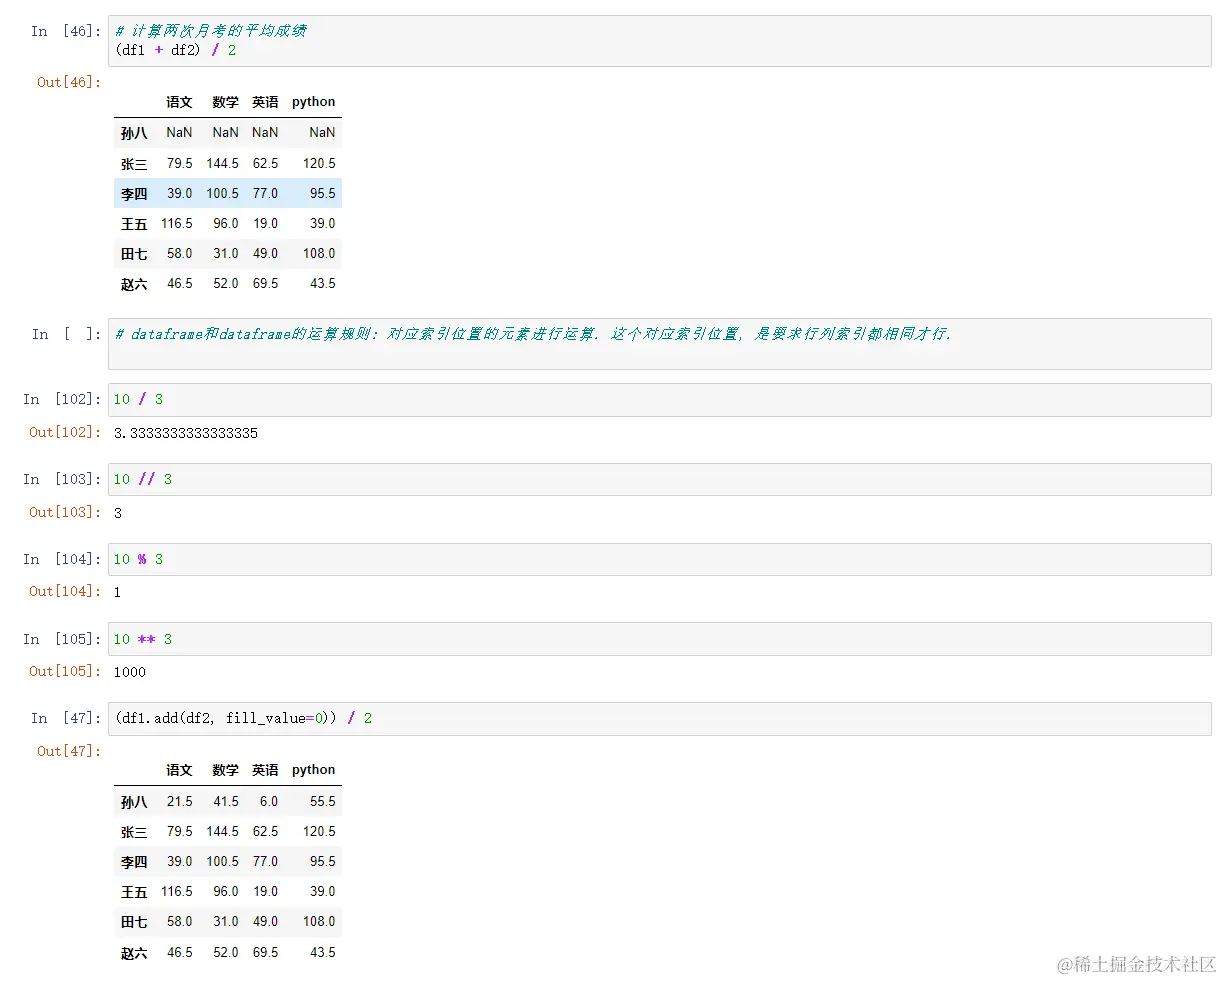Click the 120.5 cell in Out[46] 张三 row
The width and height of the screenshot is (1223, 981).
coord(320,163)
